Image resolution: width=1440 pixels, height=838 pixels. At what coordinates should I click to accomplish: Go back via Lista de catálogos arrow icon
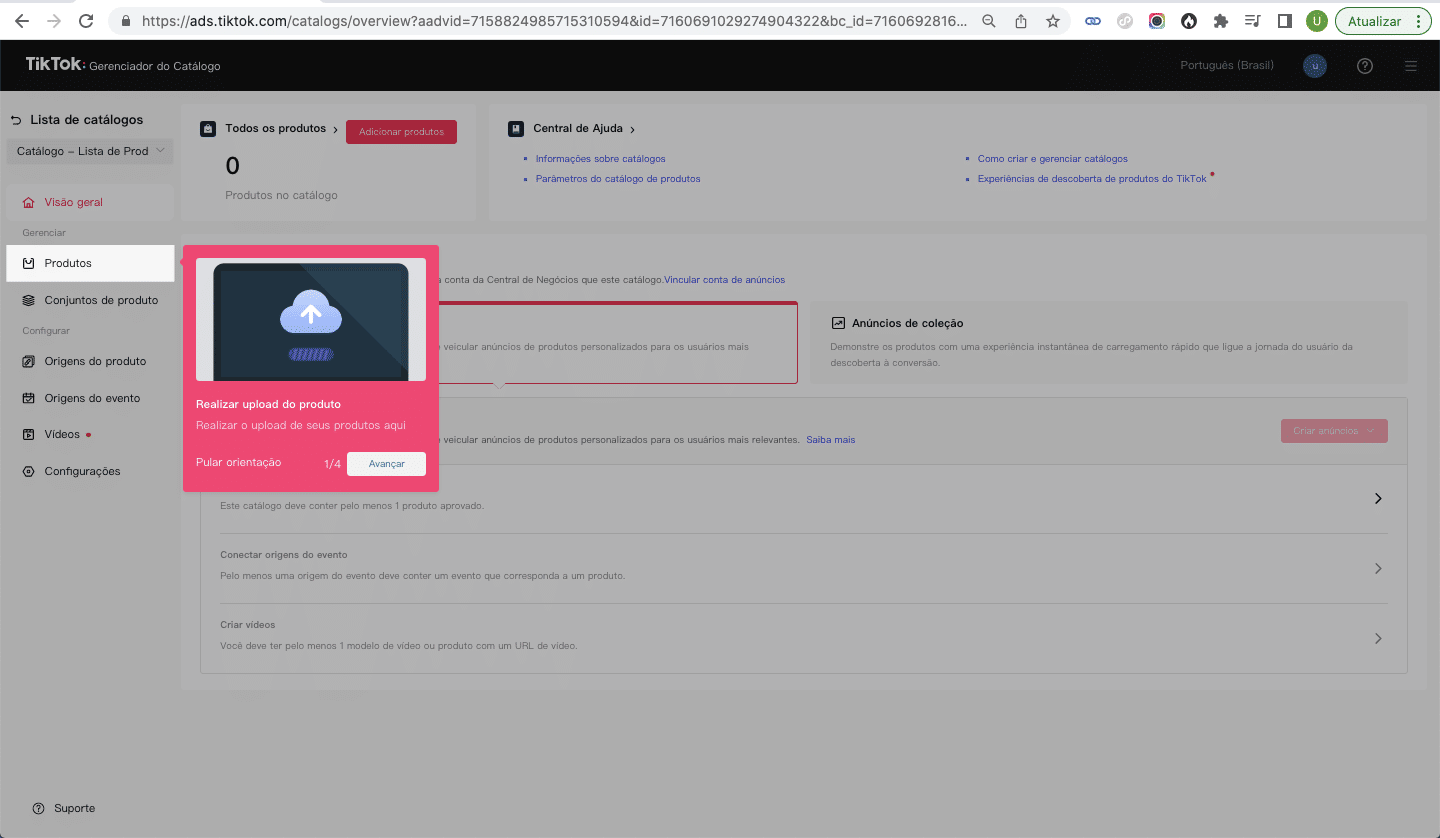pyautogui.click(x=16, y=120)
